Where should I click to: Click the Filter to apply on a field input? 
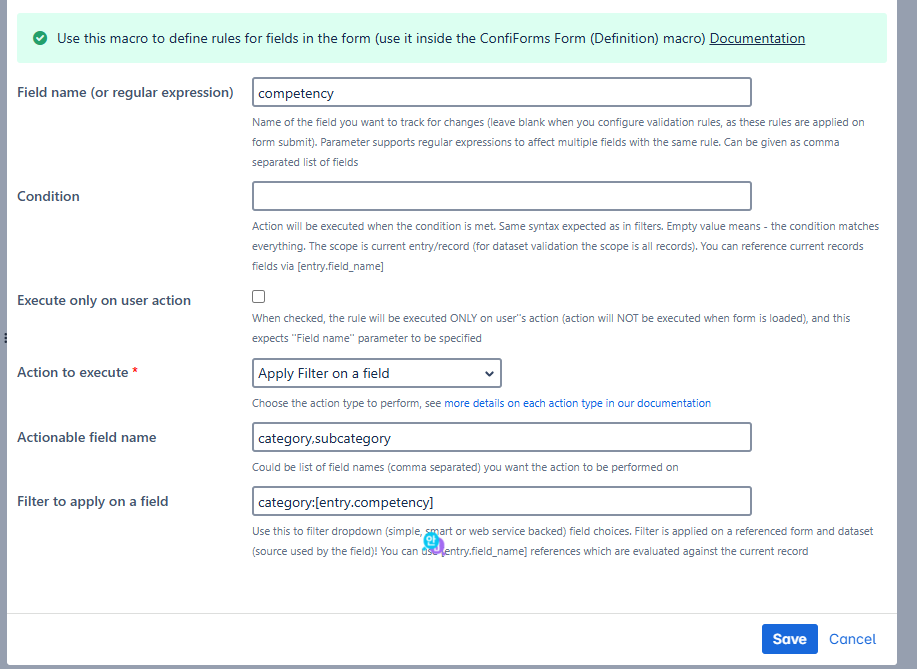coord(502,501)
